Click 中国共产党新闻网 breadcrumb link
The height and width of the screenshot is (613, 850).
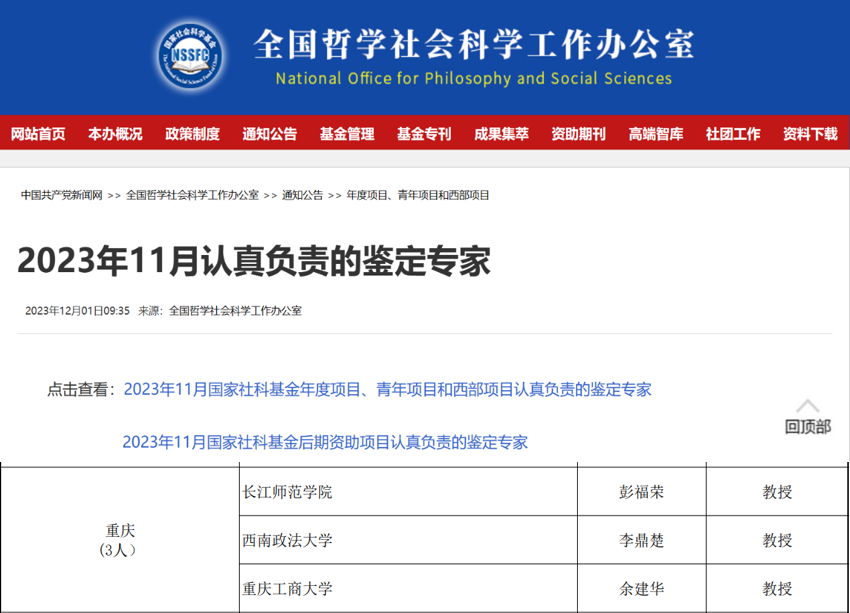(x=62, y=195)
